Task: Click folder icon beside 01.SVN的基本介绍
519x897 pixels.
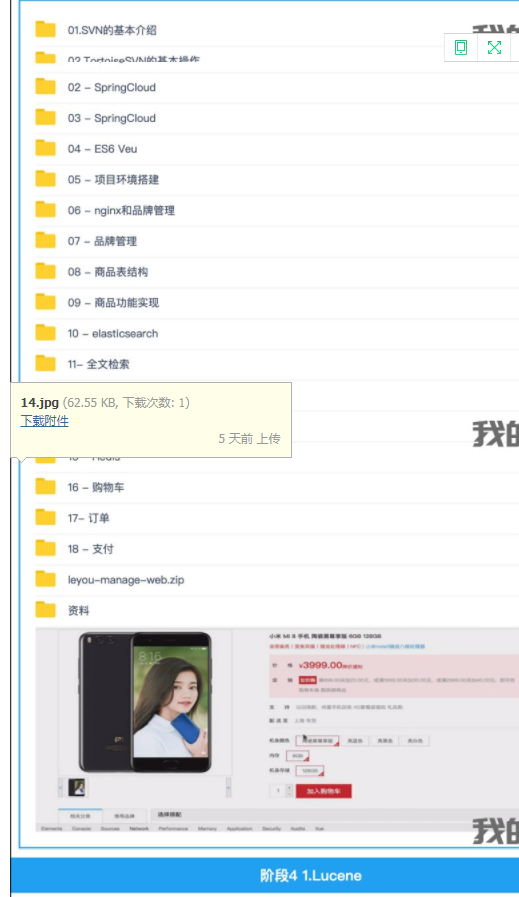Action: click(x=45, y=29)
